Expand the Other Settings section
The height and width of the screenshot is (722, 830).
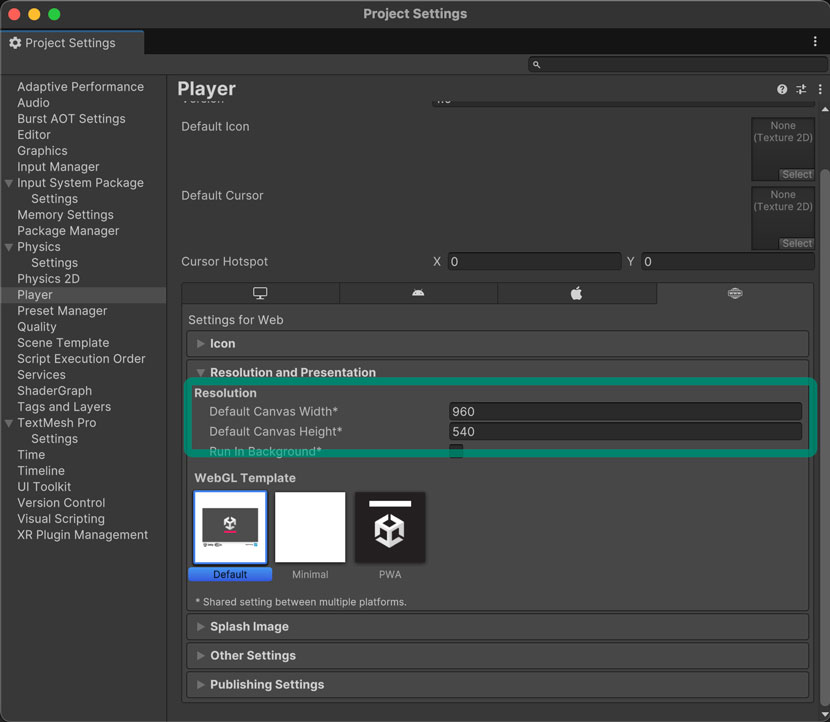[x=201, y=655]
